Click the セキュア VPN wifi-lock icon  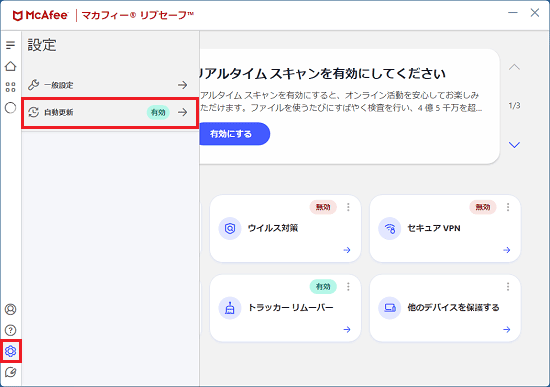pyautogui.click(x=389, y=228)
